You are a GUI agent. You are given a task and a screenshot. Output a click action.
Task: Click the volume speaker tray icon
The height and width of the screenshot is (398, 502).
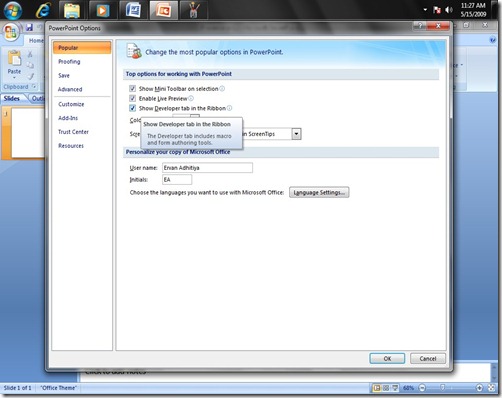(449, 10)
